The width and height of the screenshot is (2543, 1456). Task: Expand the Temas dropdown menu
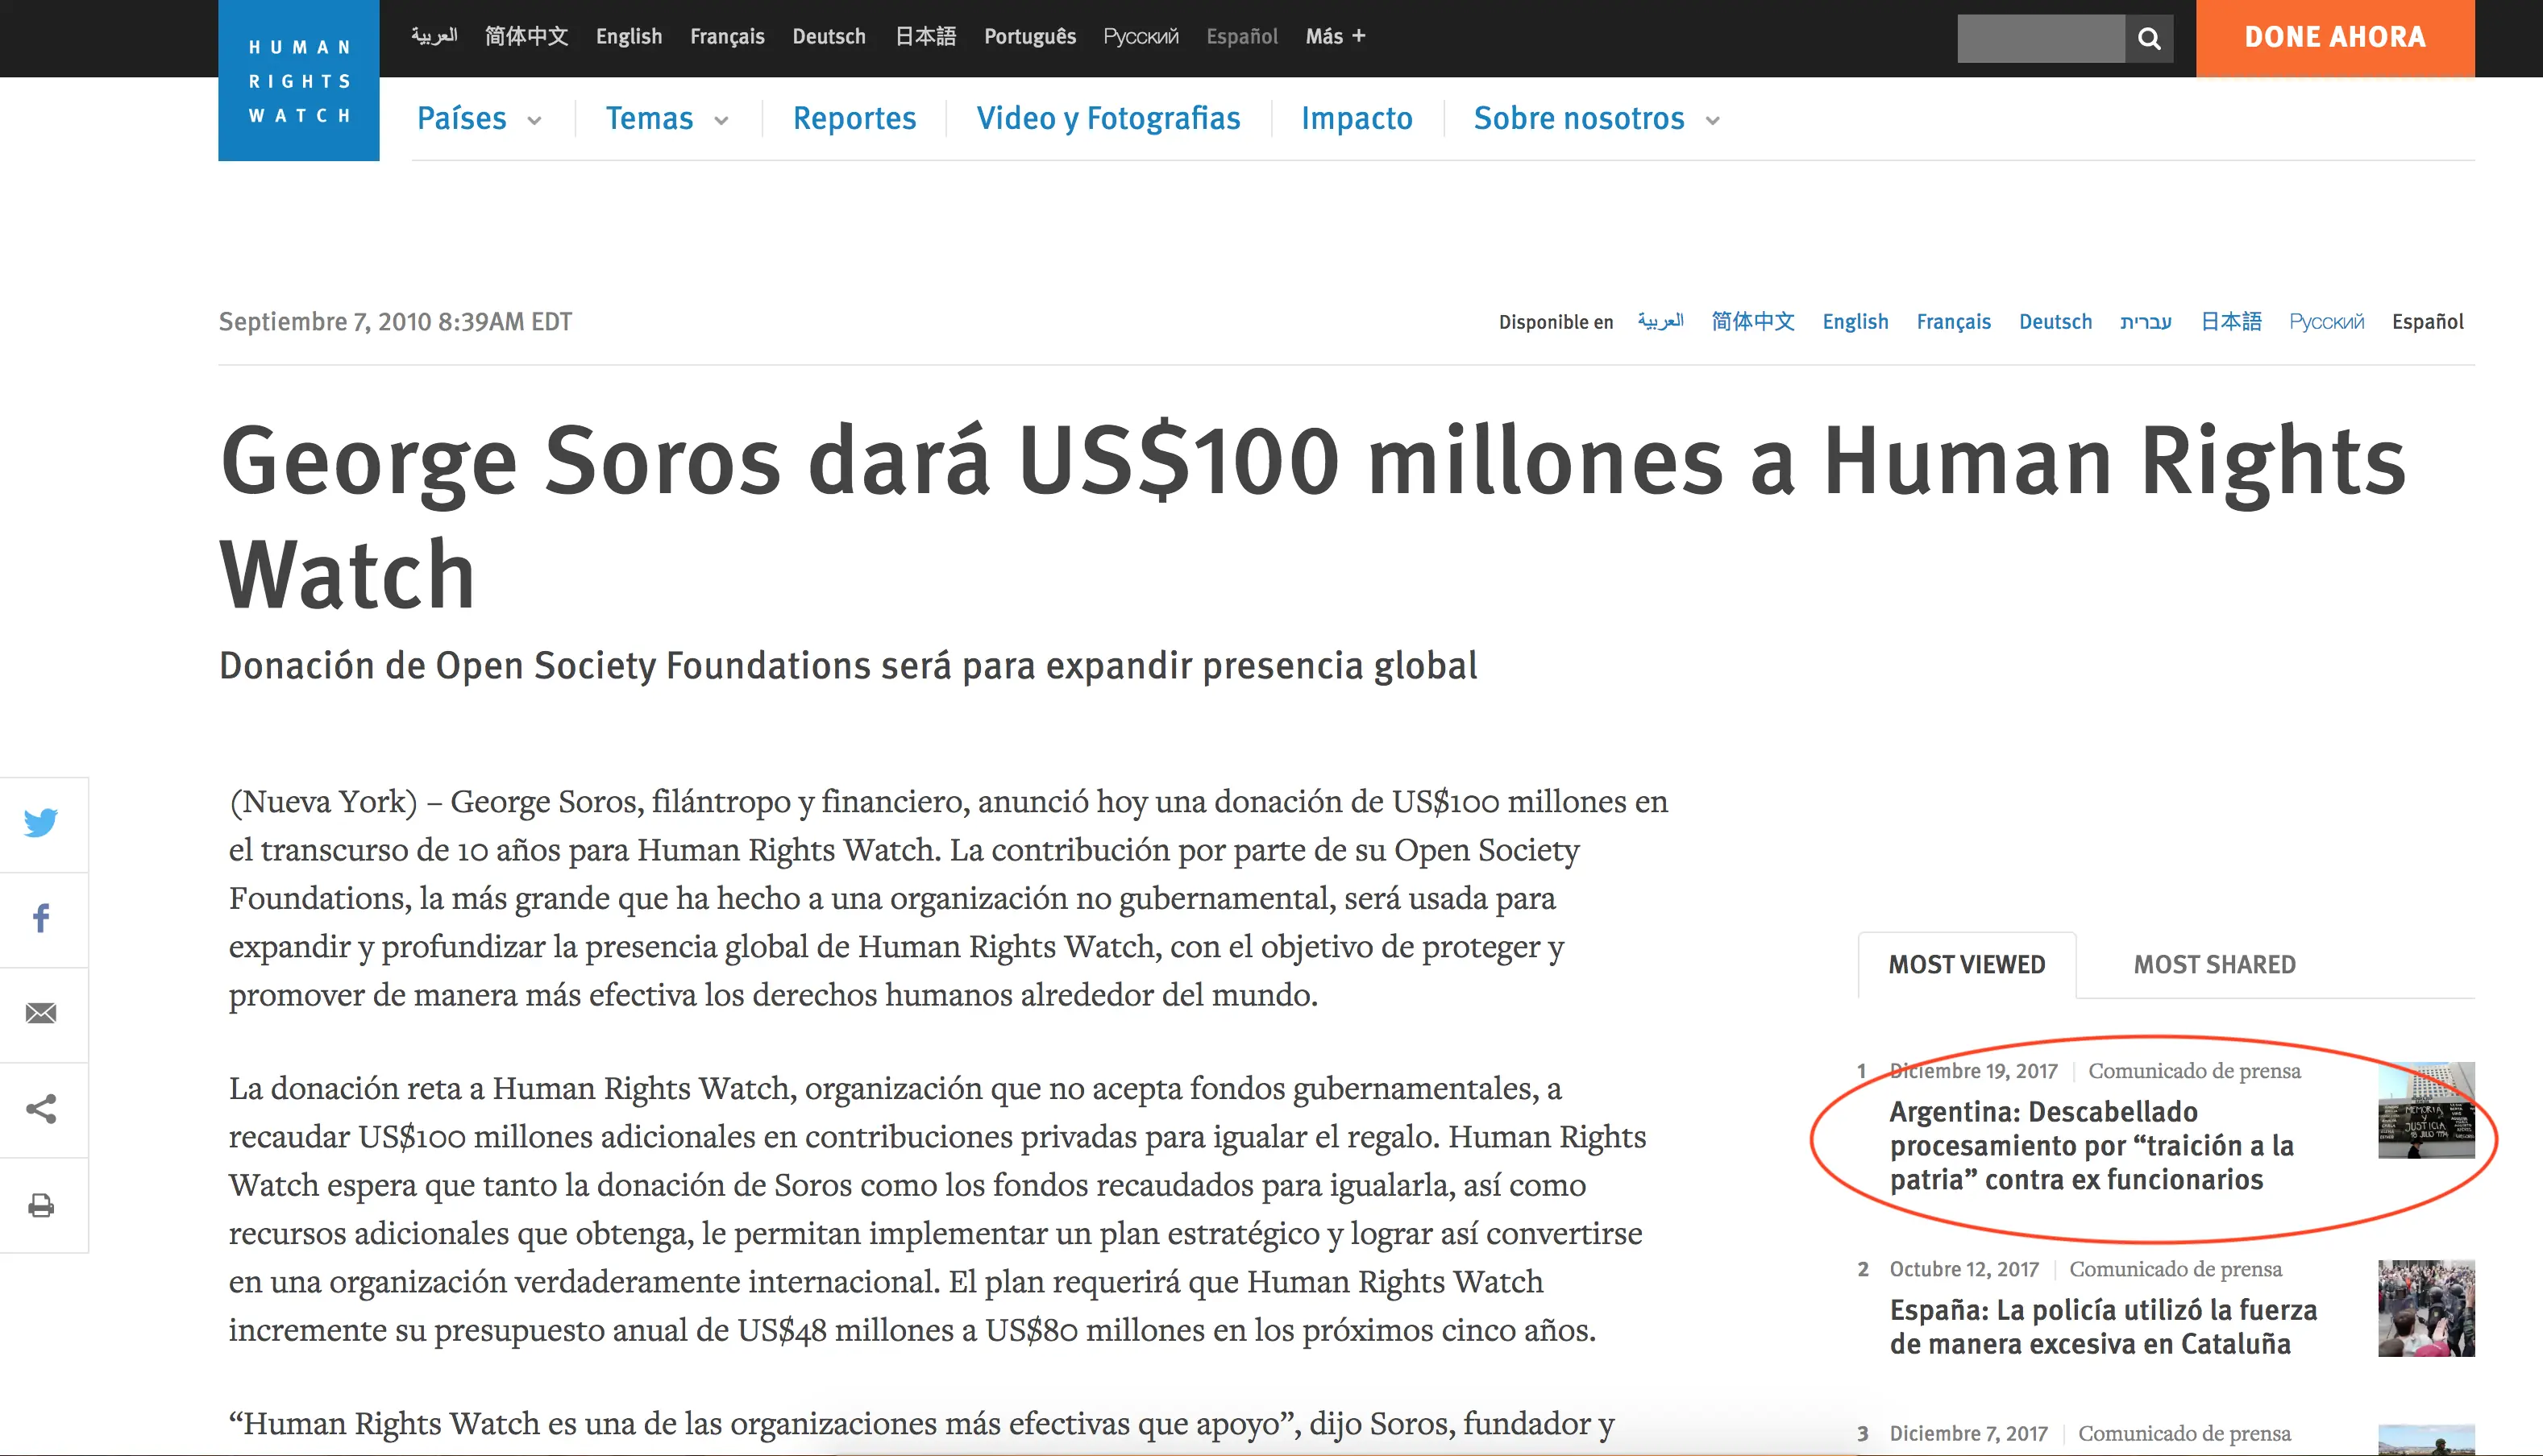tap(667, 119)
